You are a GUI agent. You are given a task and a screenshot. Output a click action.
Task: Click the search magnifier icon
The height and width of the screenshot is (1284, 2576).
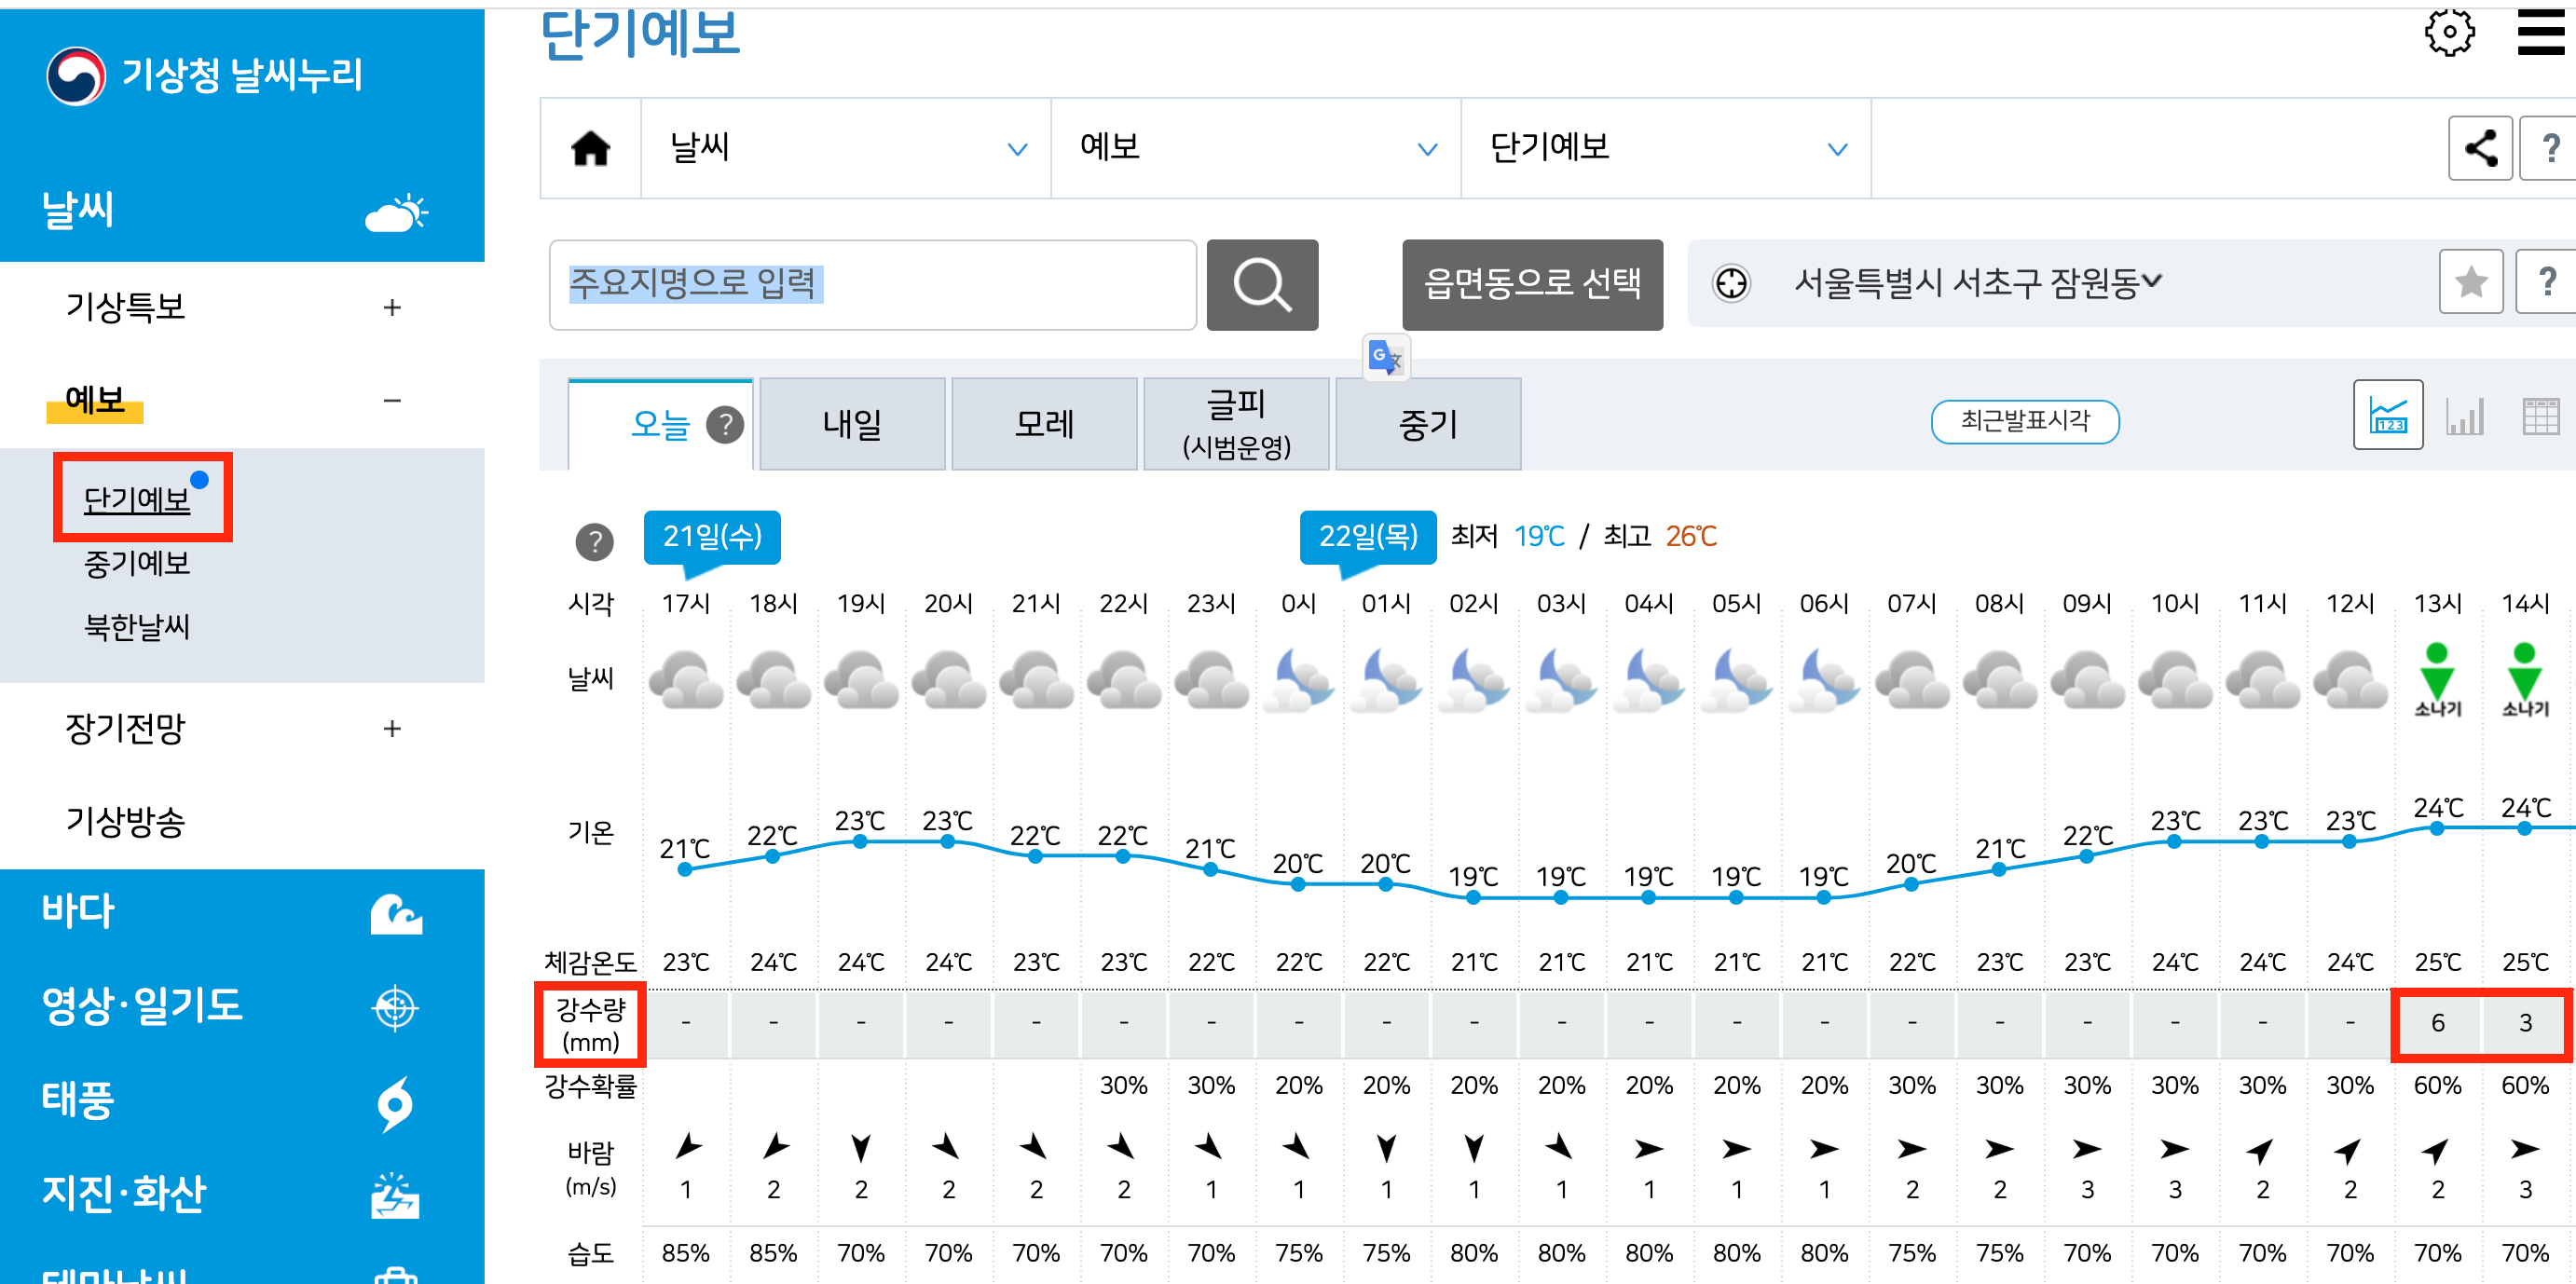click(x=1262, y=285)
